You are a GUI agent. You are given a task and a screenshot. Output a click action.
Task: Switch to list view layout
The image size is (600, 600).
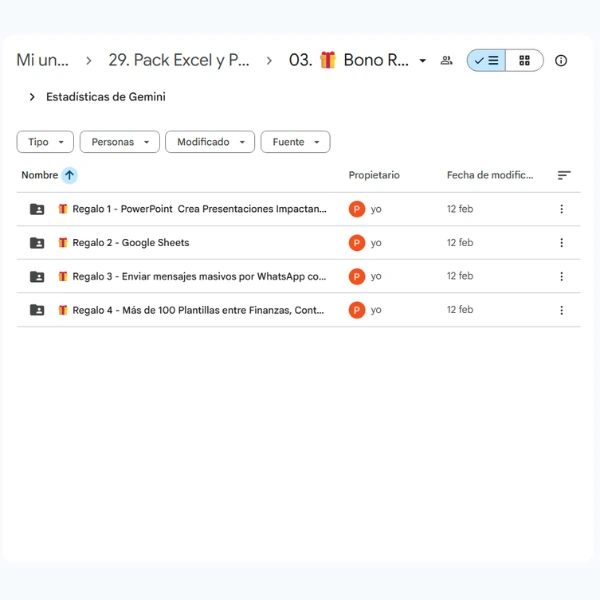tap(486, 60)
